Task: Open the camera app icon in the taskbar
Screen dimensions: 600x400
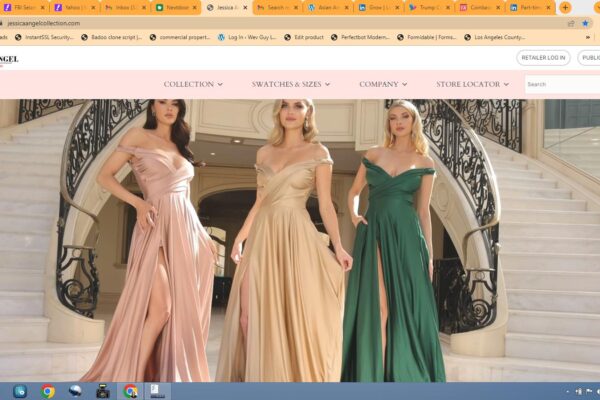Action: point(102,391)
